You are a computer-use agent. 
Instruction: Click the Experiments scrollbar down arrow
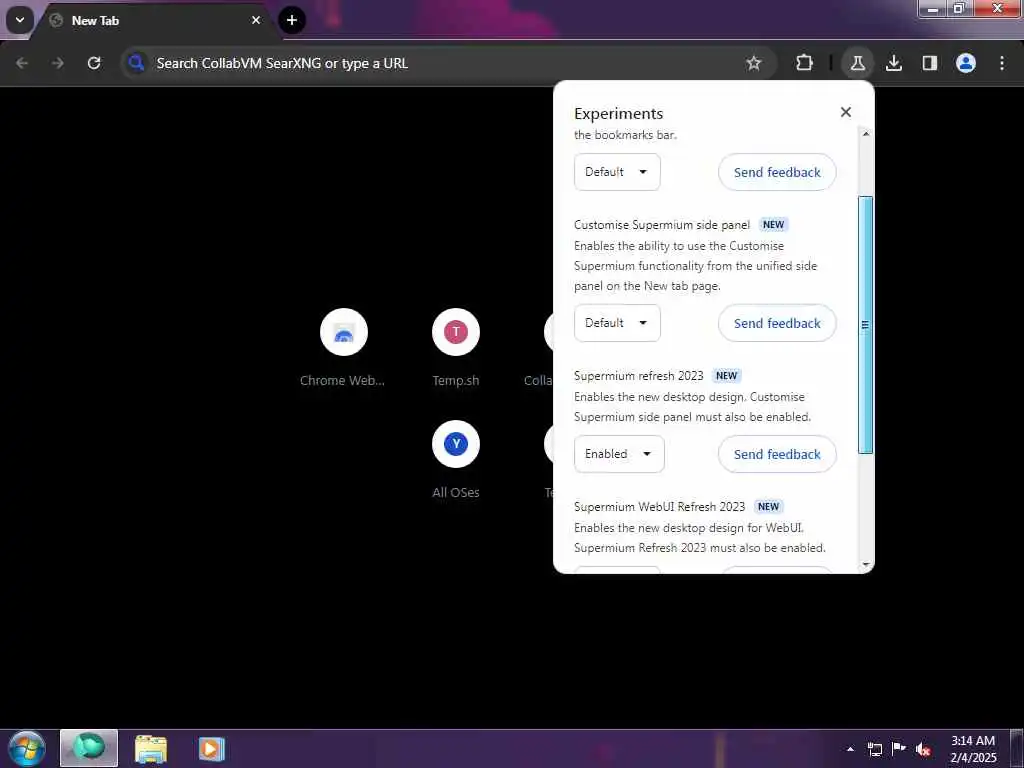pyautogui.click(x=866, y=564)
